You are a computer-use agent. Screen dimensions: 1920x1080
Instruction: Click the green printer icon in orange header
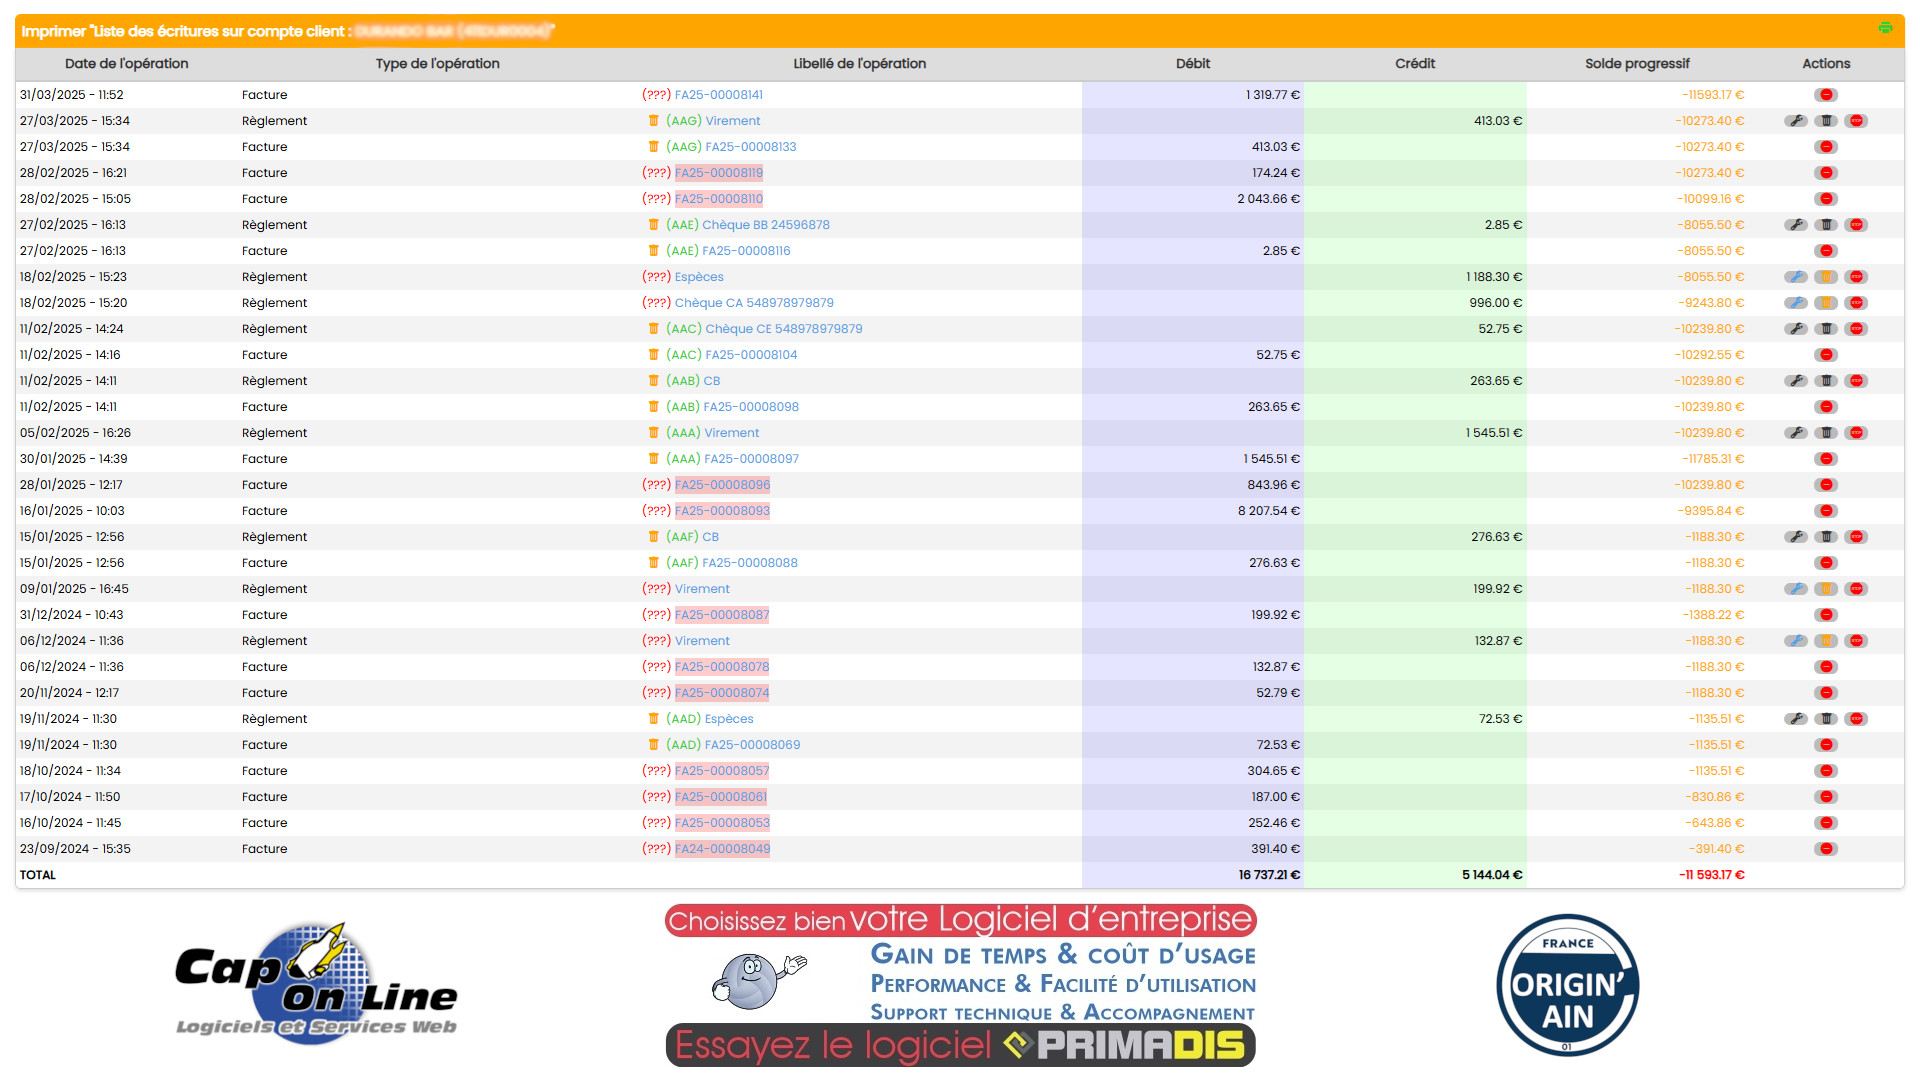point(1885,28)
